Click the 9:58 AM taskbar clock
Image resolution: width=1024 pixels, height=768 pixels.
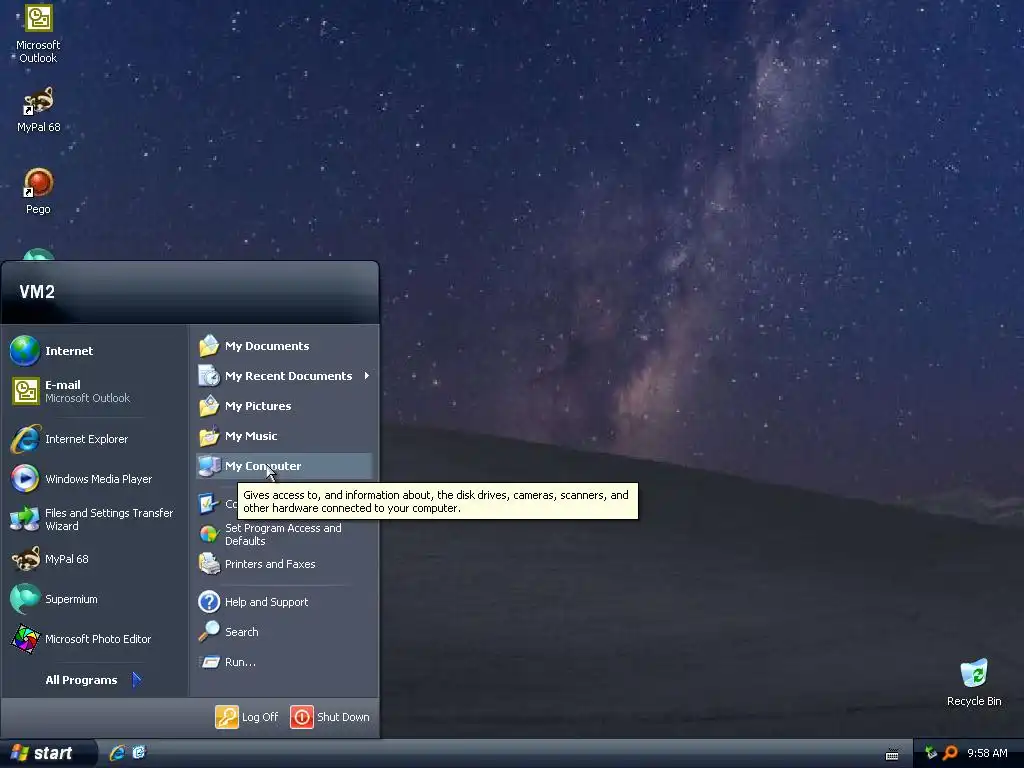(987, 754)
